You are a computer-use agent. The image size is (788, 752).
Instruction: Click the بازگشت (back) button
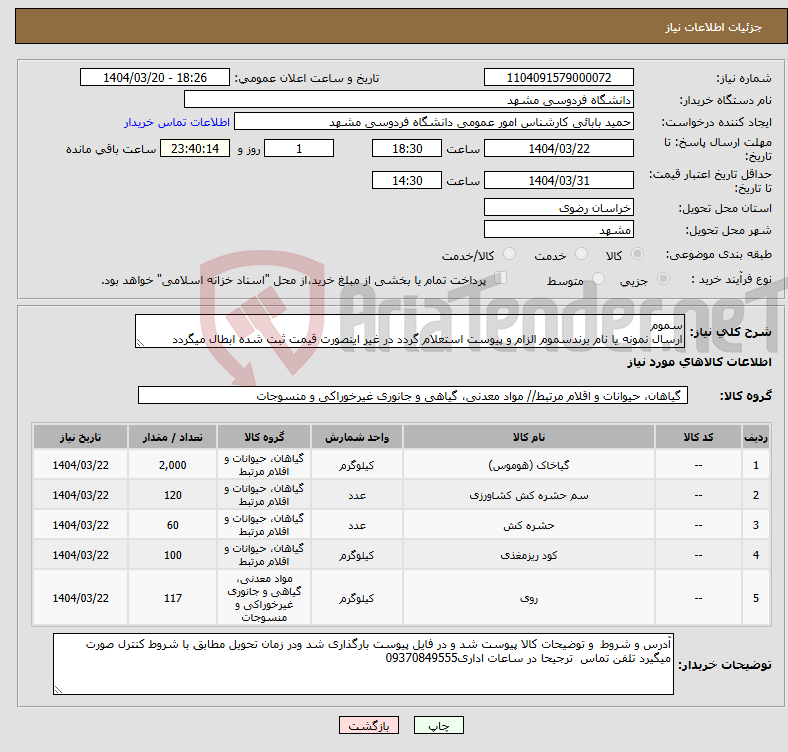(369, 725)
